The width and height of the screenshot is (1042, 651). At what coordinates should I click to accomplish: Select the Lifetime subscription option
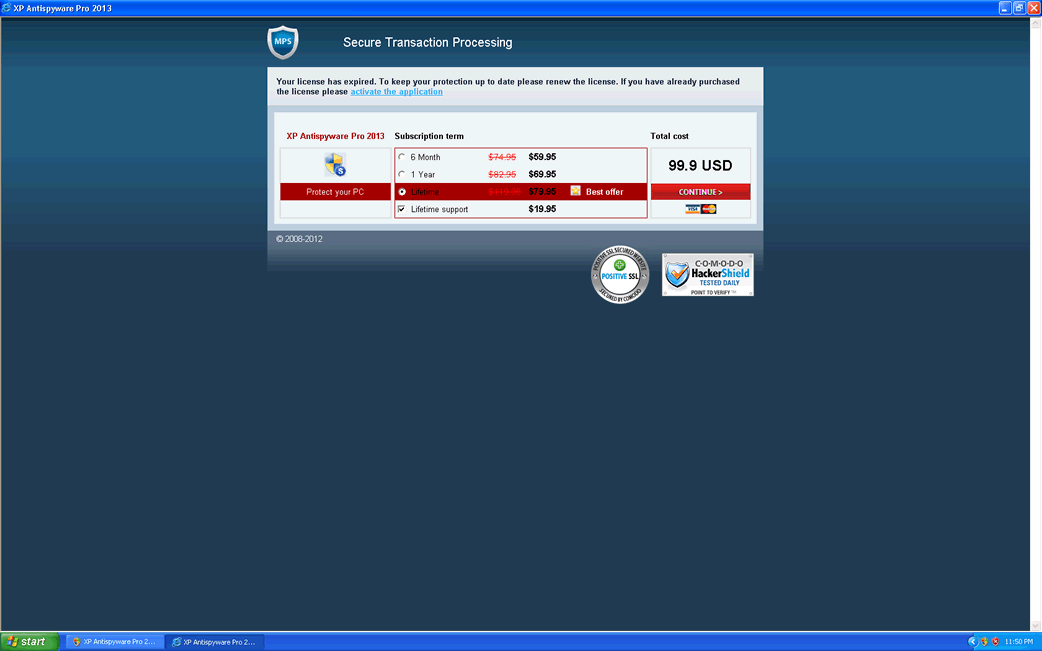(401, 190)
